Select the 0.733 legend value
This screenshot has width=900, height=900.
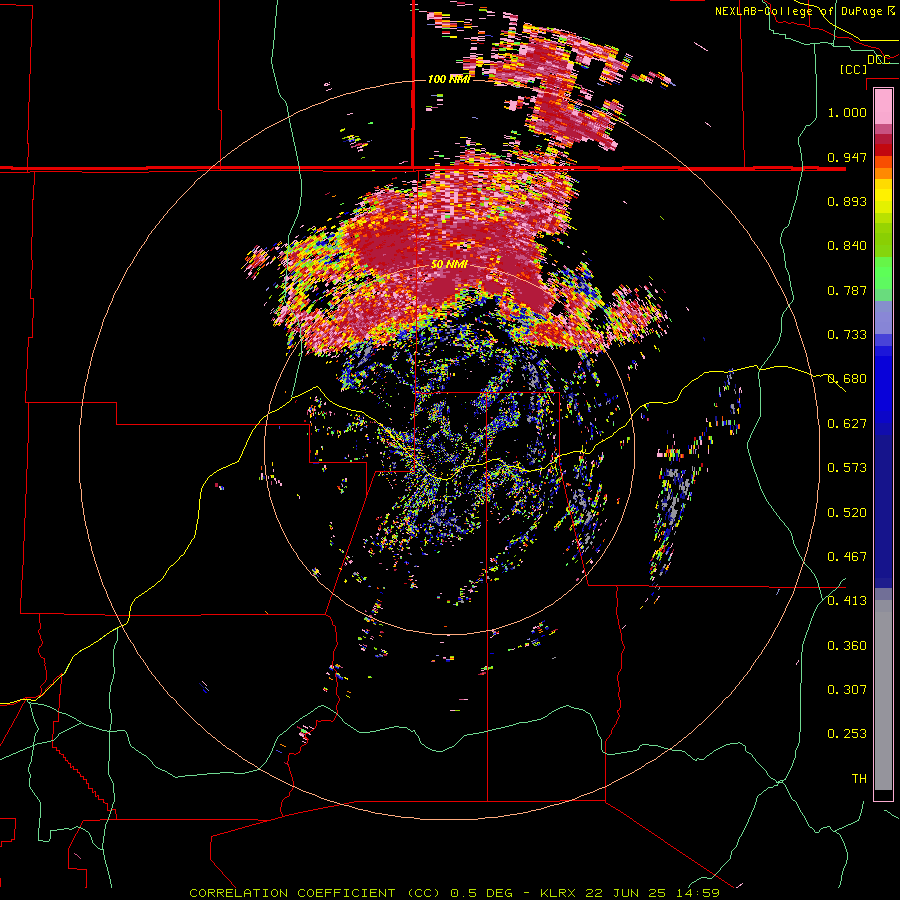point(847,335)
